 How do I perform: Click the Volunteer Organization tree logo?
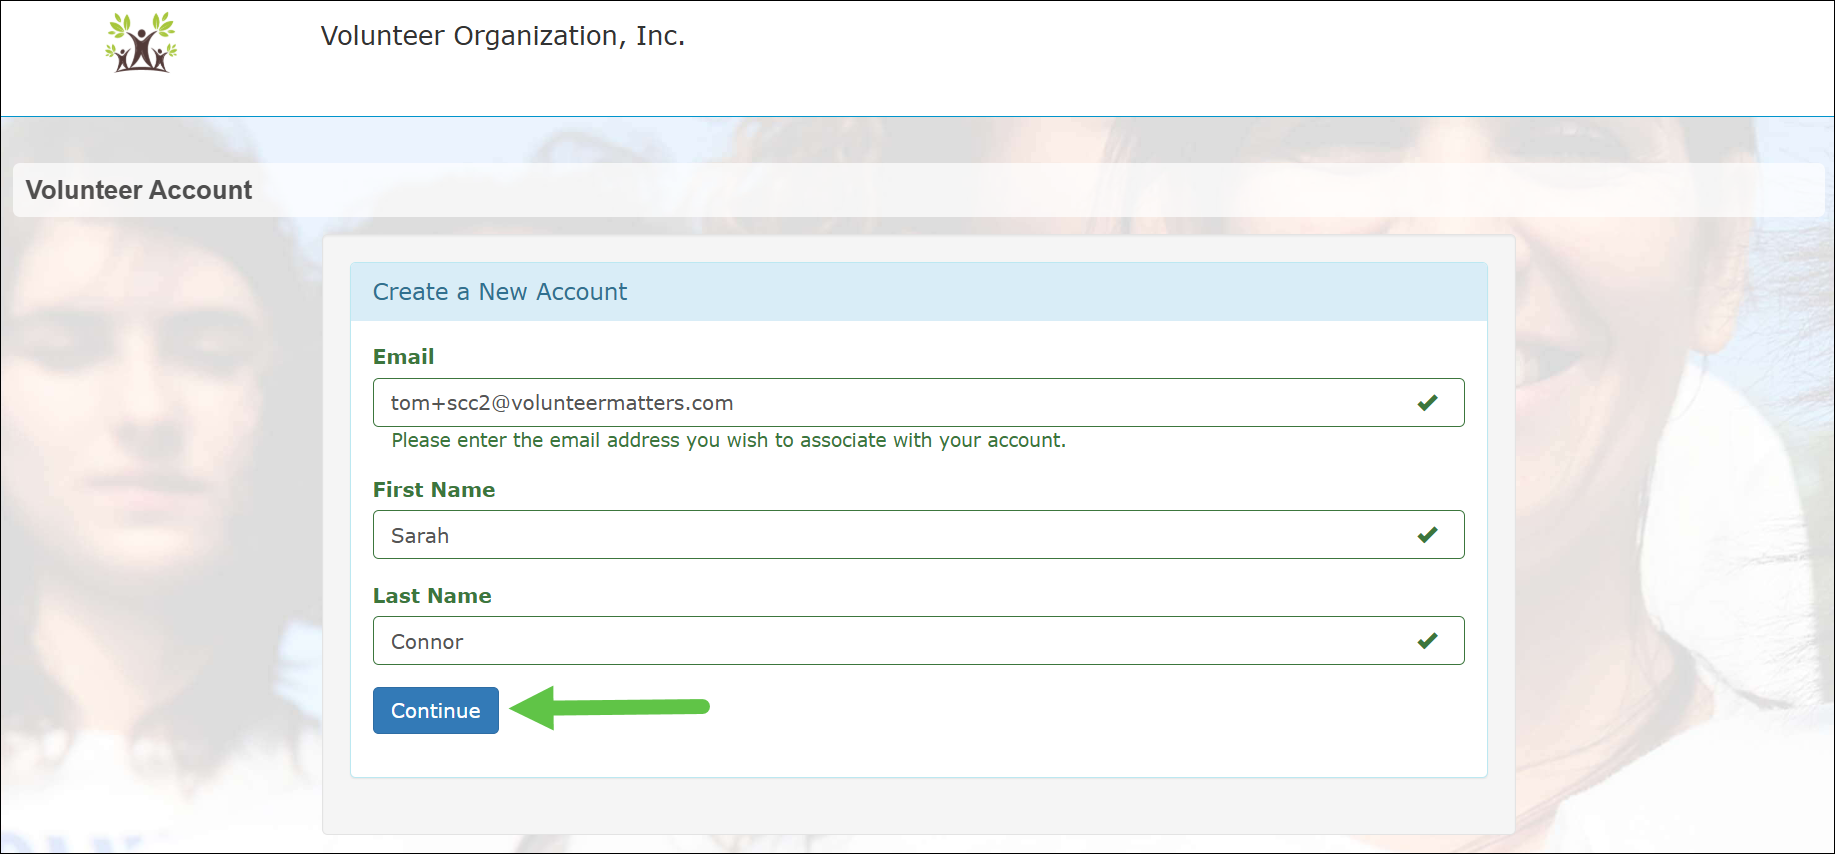141,42
